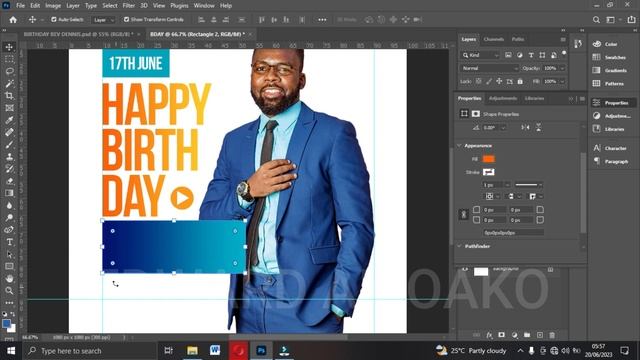Select the Clone Stamp tool
The height and width of the screenshot is (360, 640).
click(9, 157)
